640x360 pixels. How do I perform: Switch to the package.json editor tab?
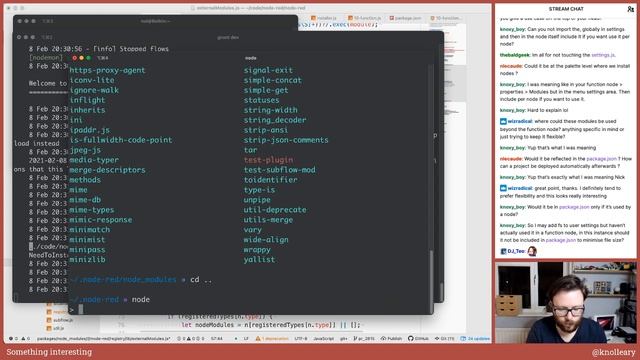pos(405,18)
